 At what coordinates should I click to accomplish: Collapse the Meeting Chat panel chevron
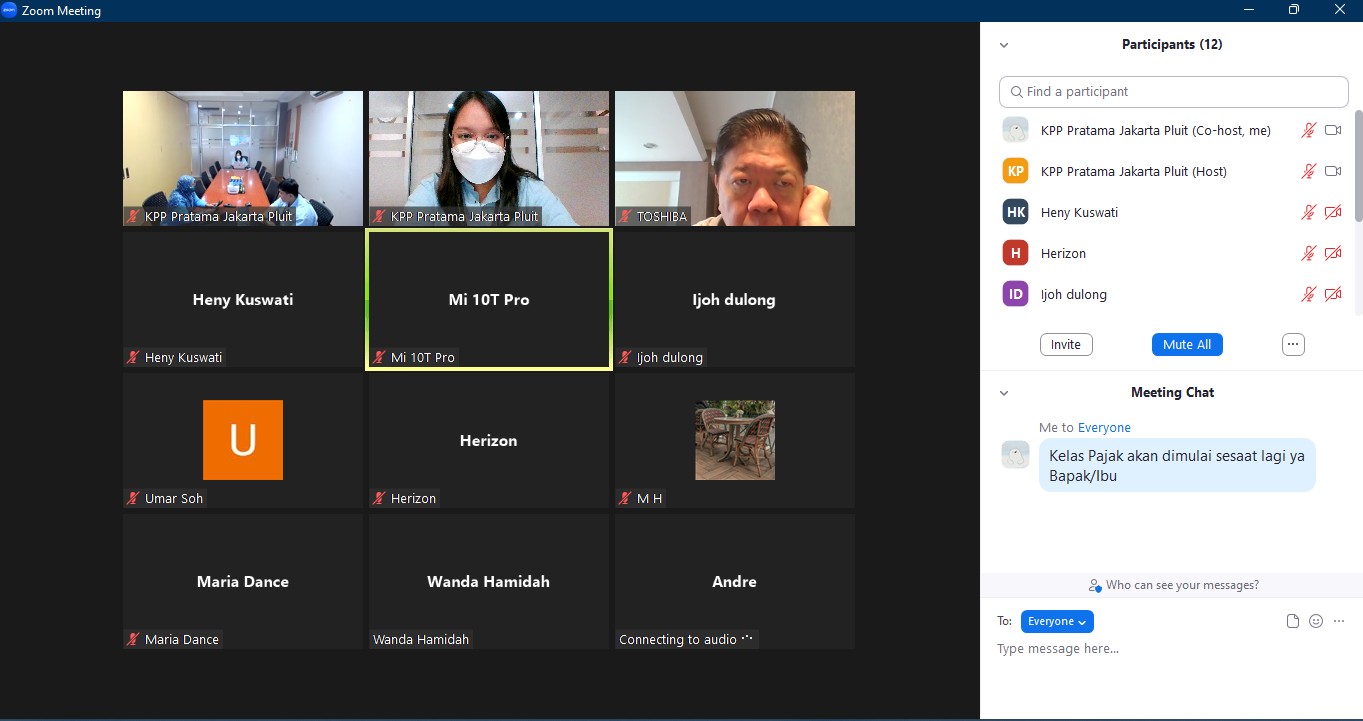coord(1004,393)
